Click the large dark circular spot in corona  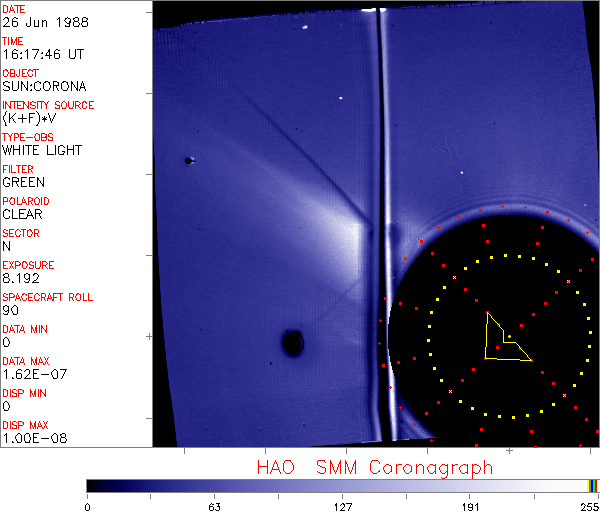pyautogui.click(x=292, y=343)
